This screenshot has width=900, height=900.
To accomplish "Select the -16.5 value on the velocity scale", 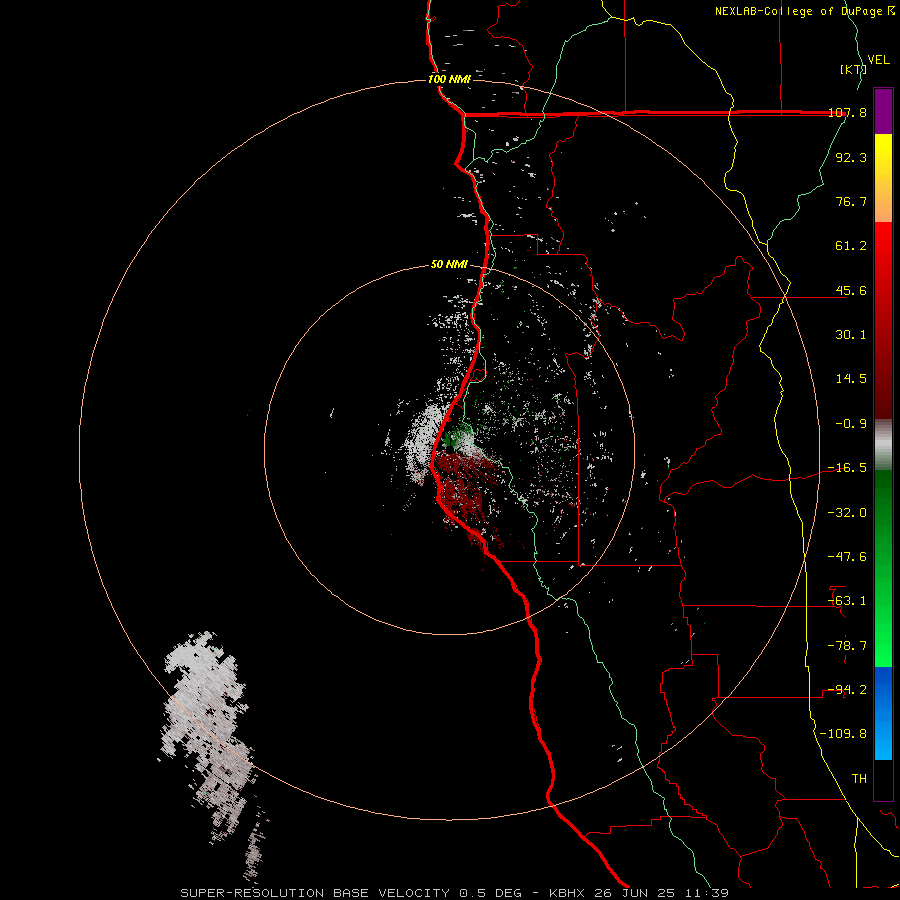I will tap(847, 468).
